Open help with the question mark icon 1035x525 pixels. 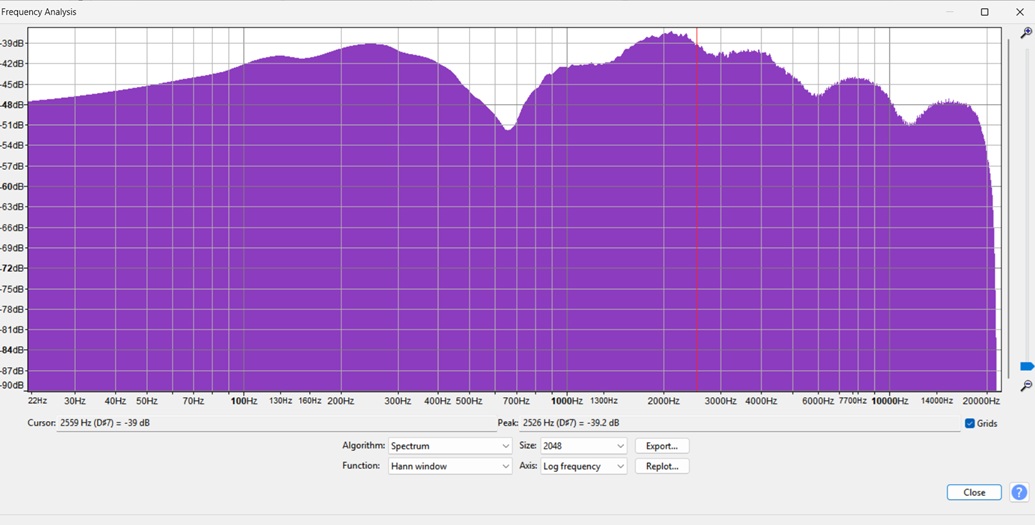click(x=1019, y=492)
